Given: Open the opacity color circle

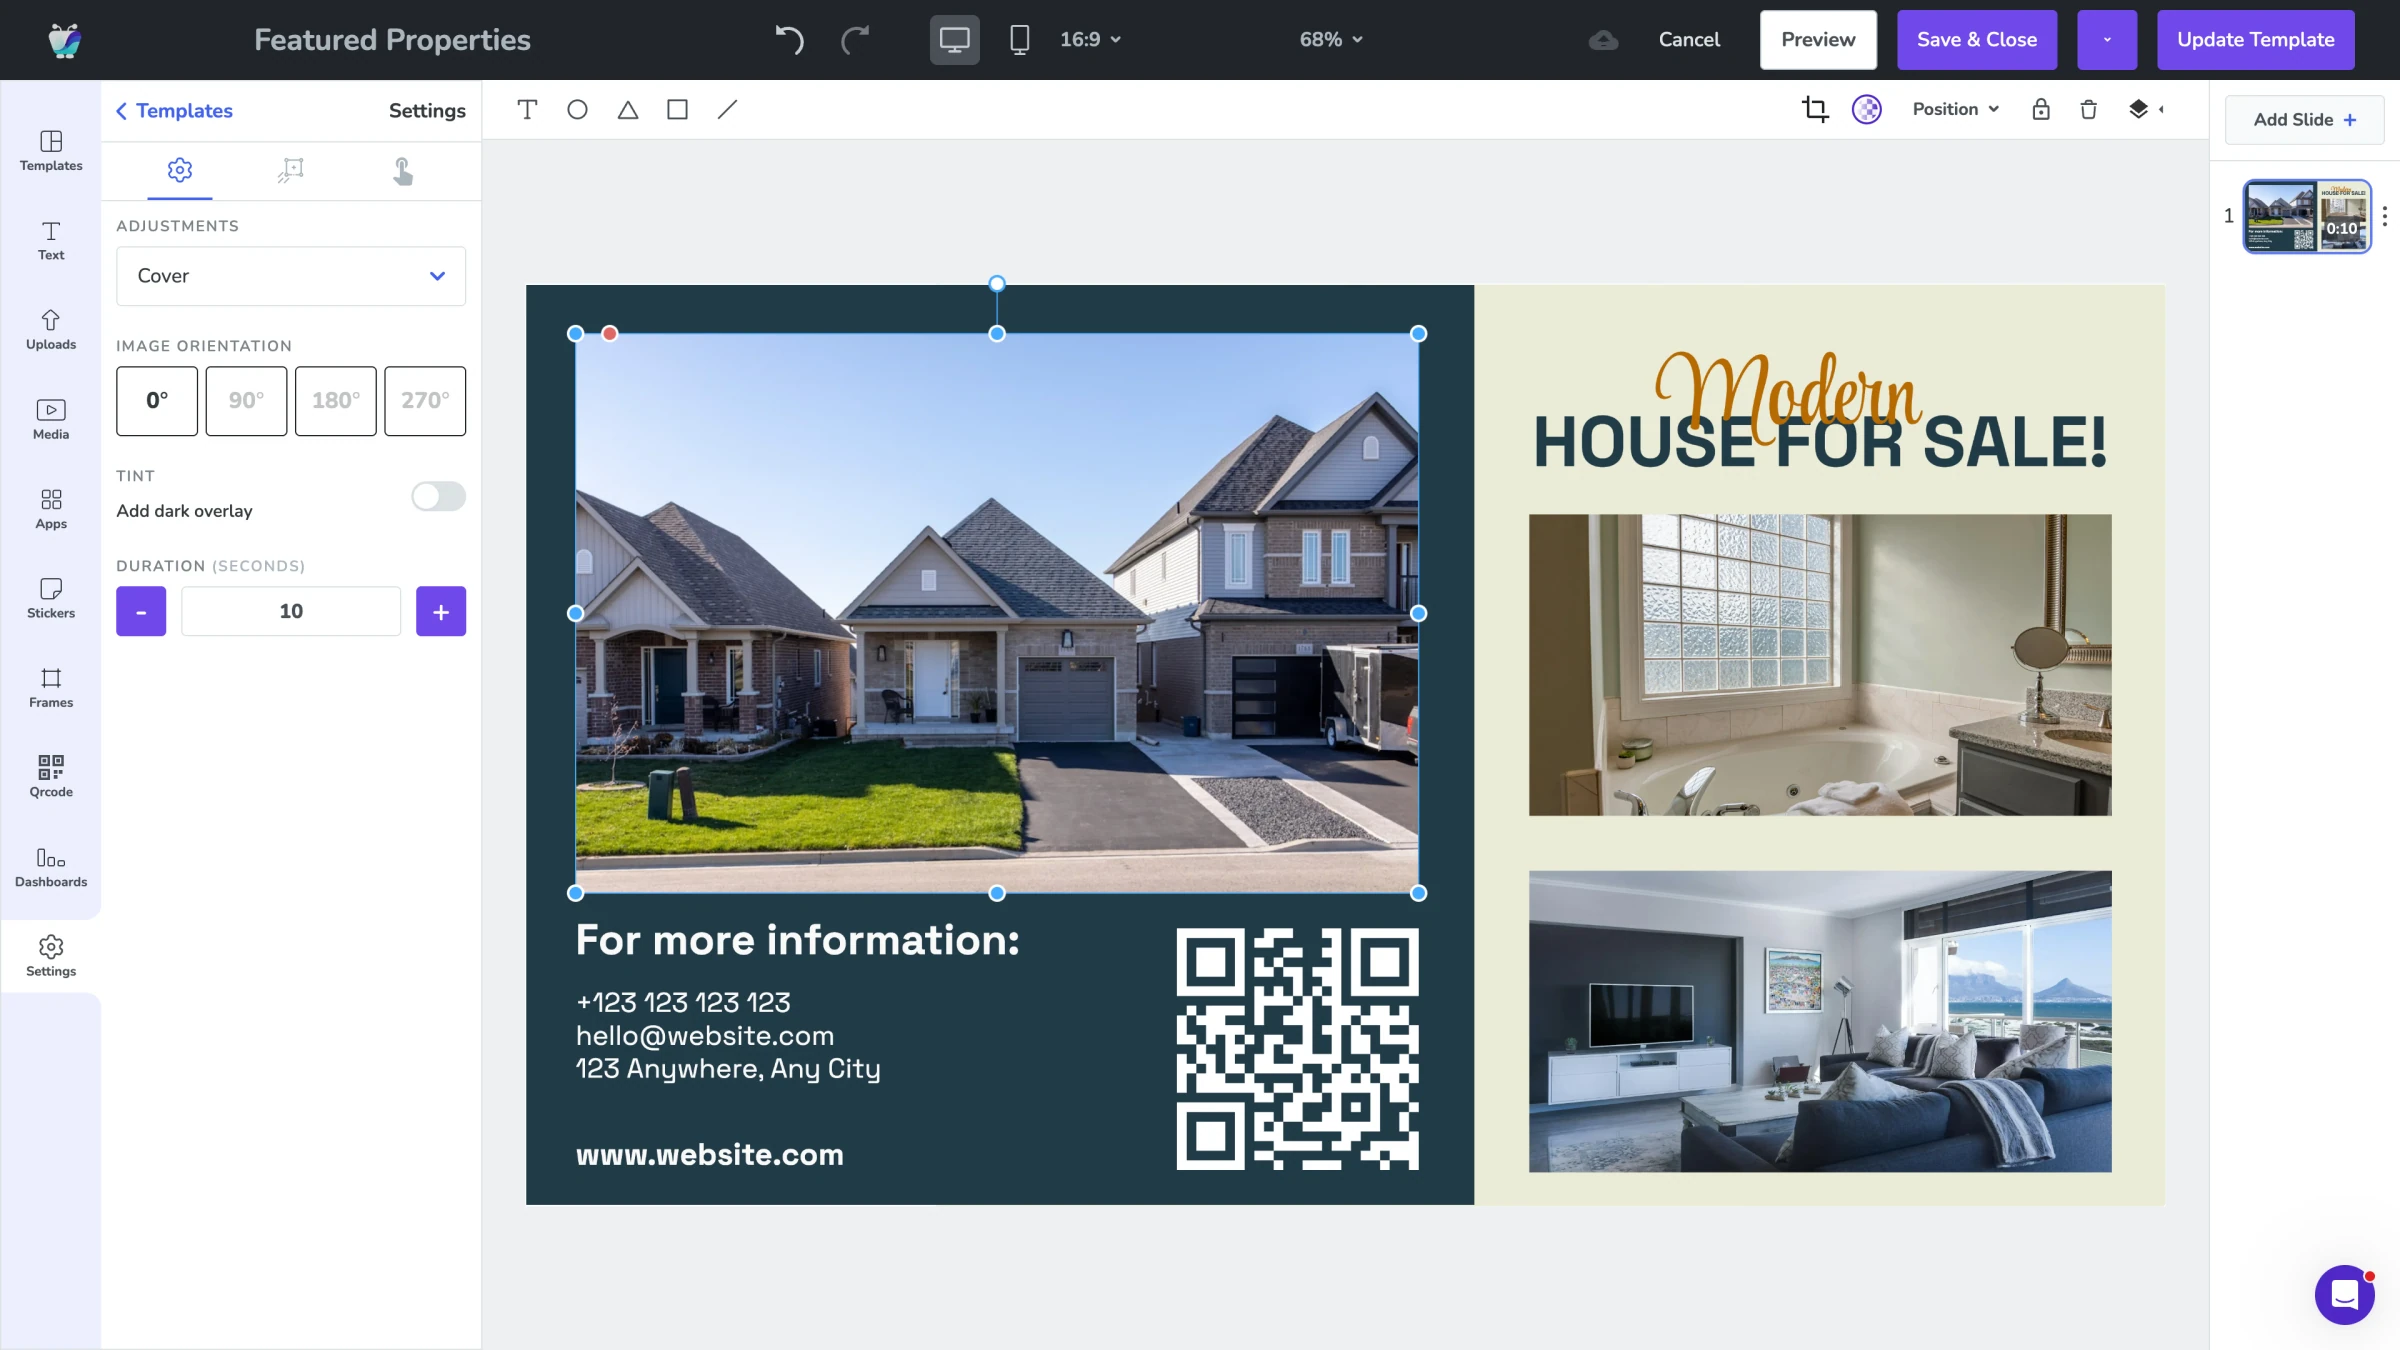Looking at the screenshot, I should [x=1867, y=109].
